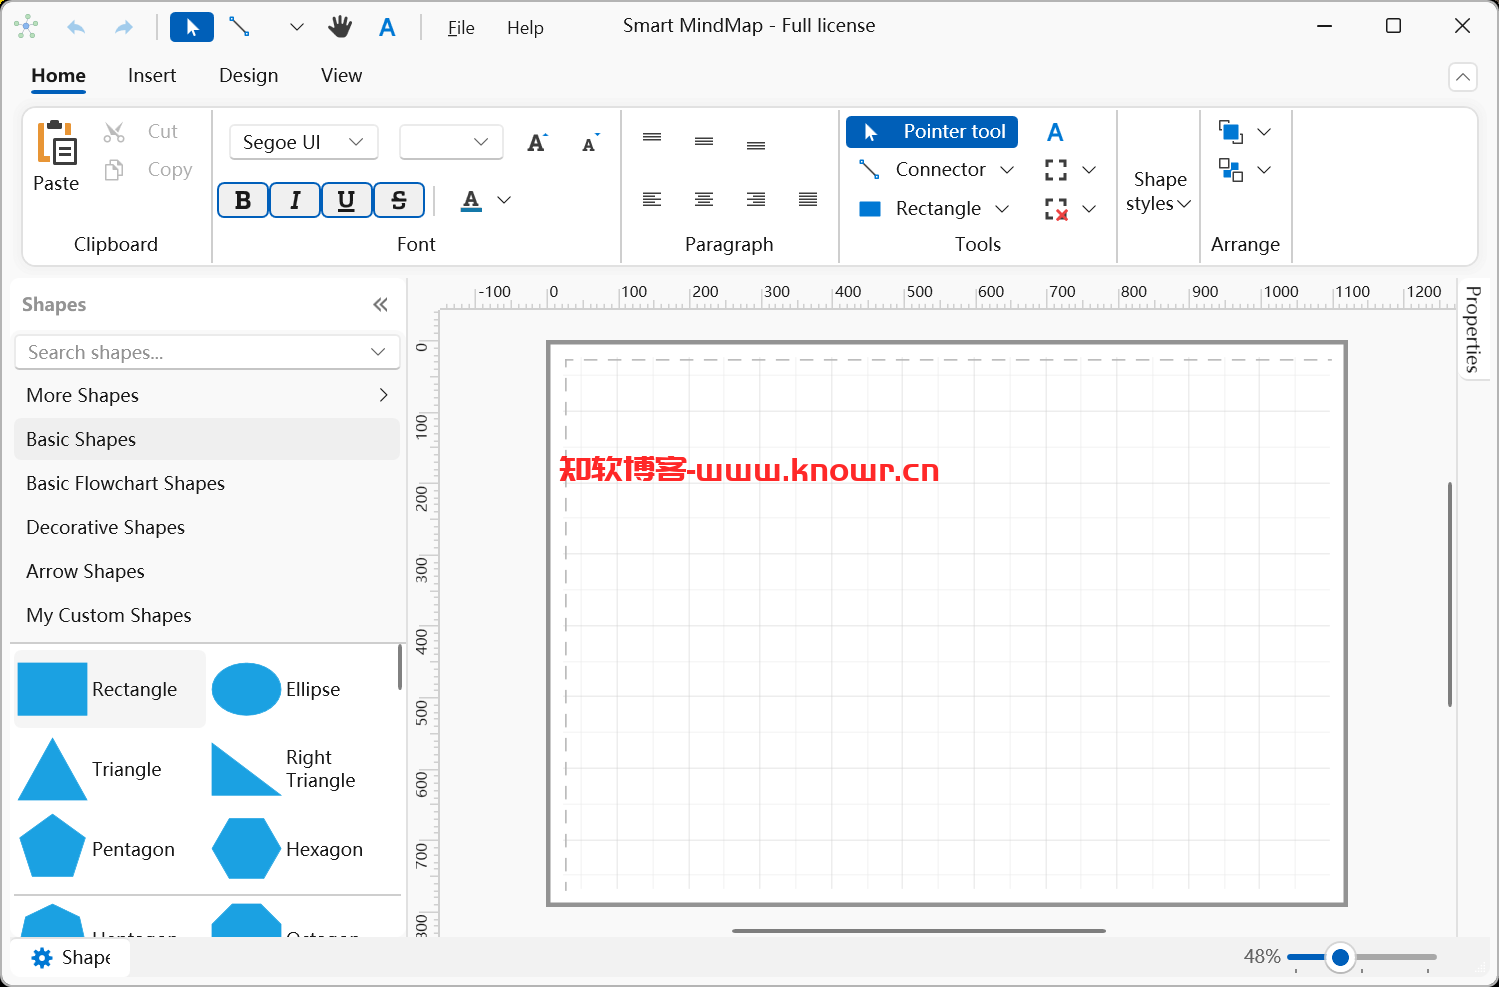Open the File menu

[461, 28]
